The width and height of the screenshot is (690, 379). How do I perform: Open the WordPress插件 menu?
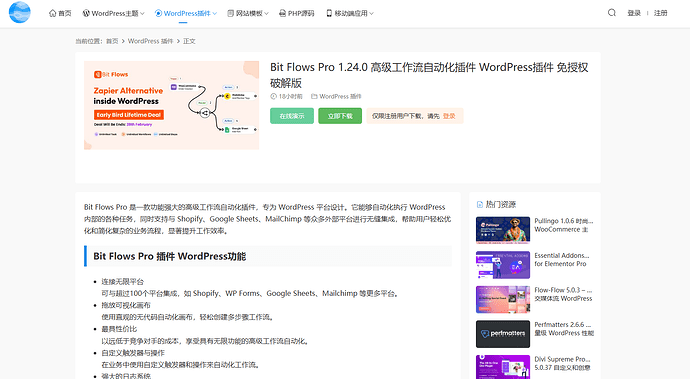186,13
